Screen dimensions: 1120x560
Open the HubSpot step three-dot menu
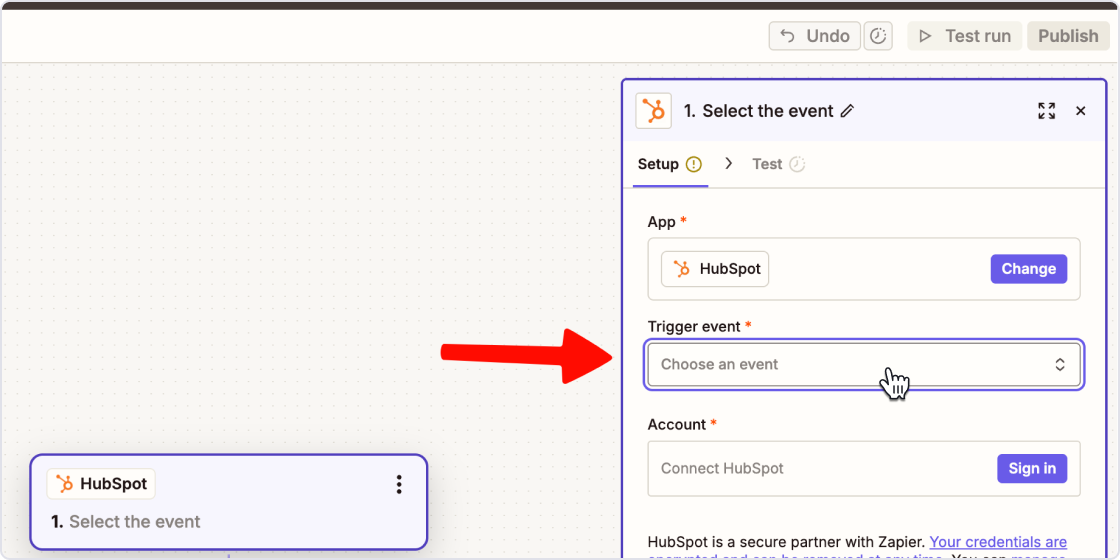399,484
